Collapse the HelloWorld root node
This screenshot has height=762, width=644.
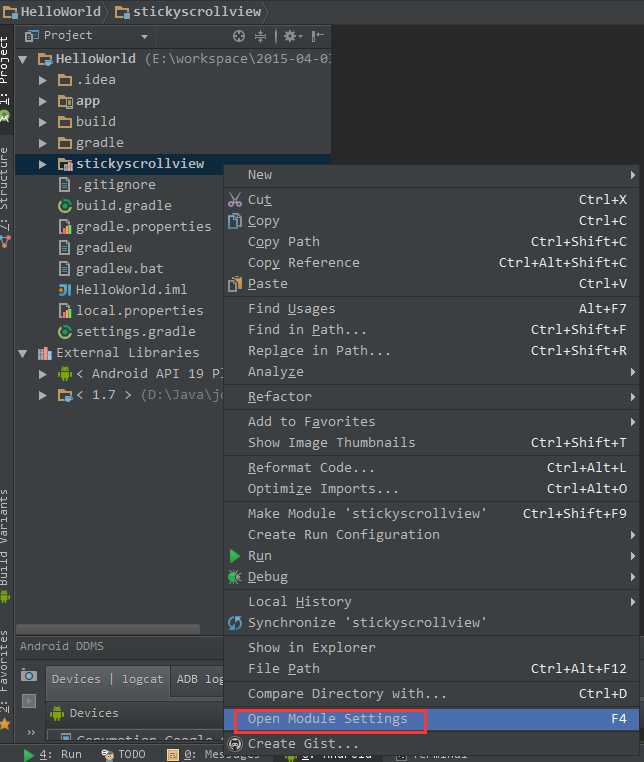click(x=23, y=59)
